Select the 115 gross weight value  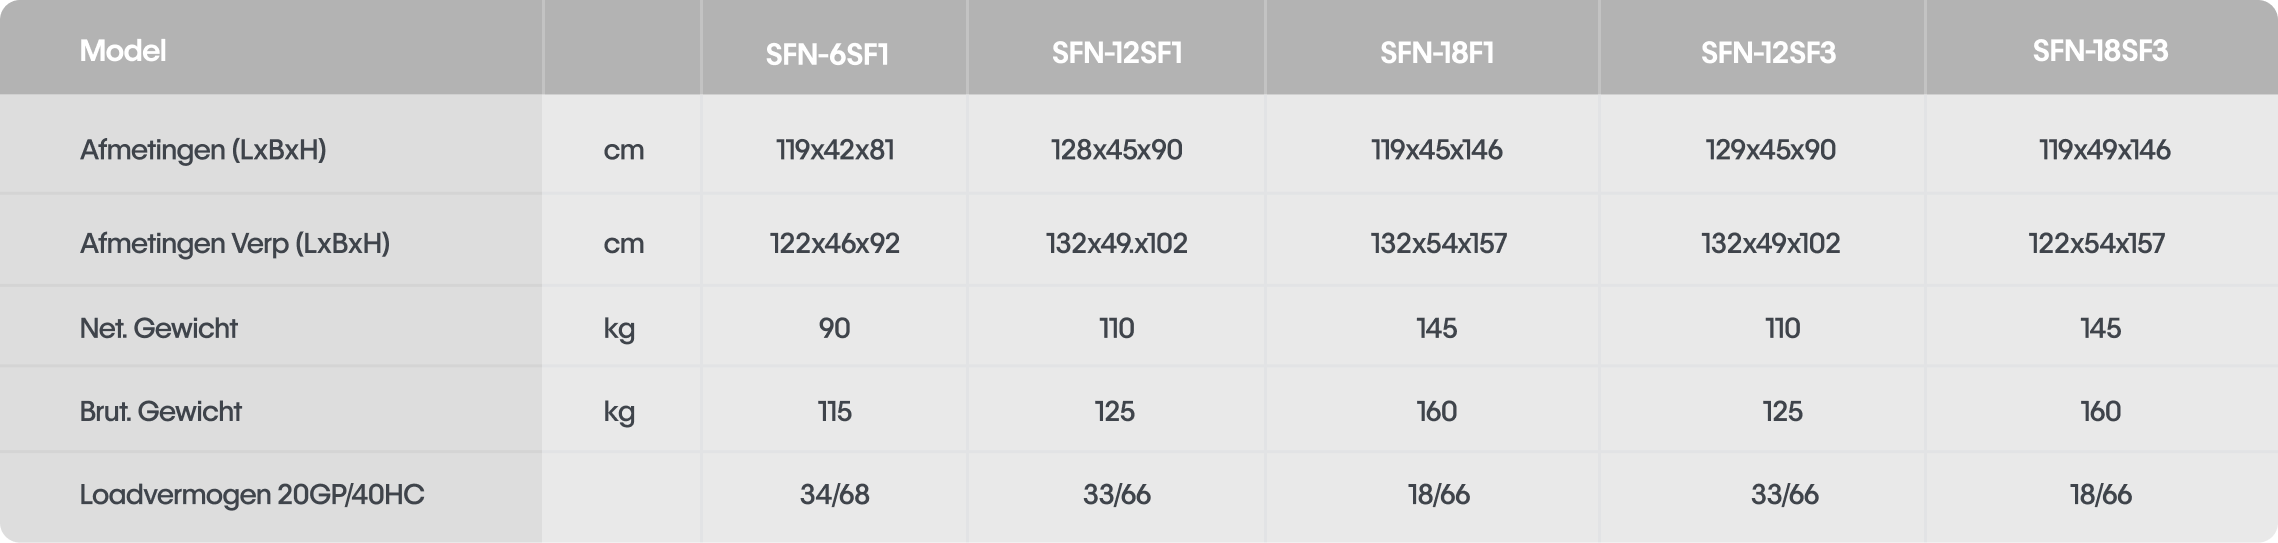834,411
